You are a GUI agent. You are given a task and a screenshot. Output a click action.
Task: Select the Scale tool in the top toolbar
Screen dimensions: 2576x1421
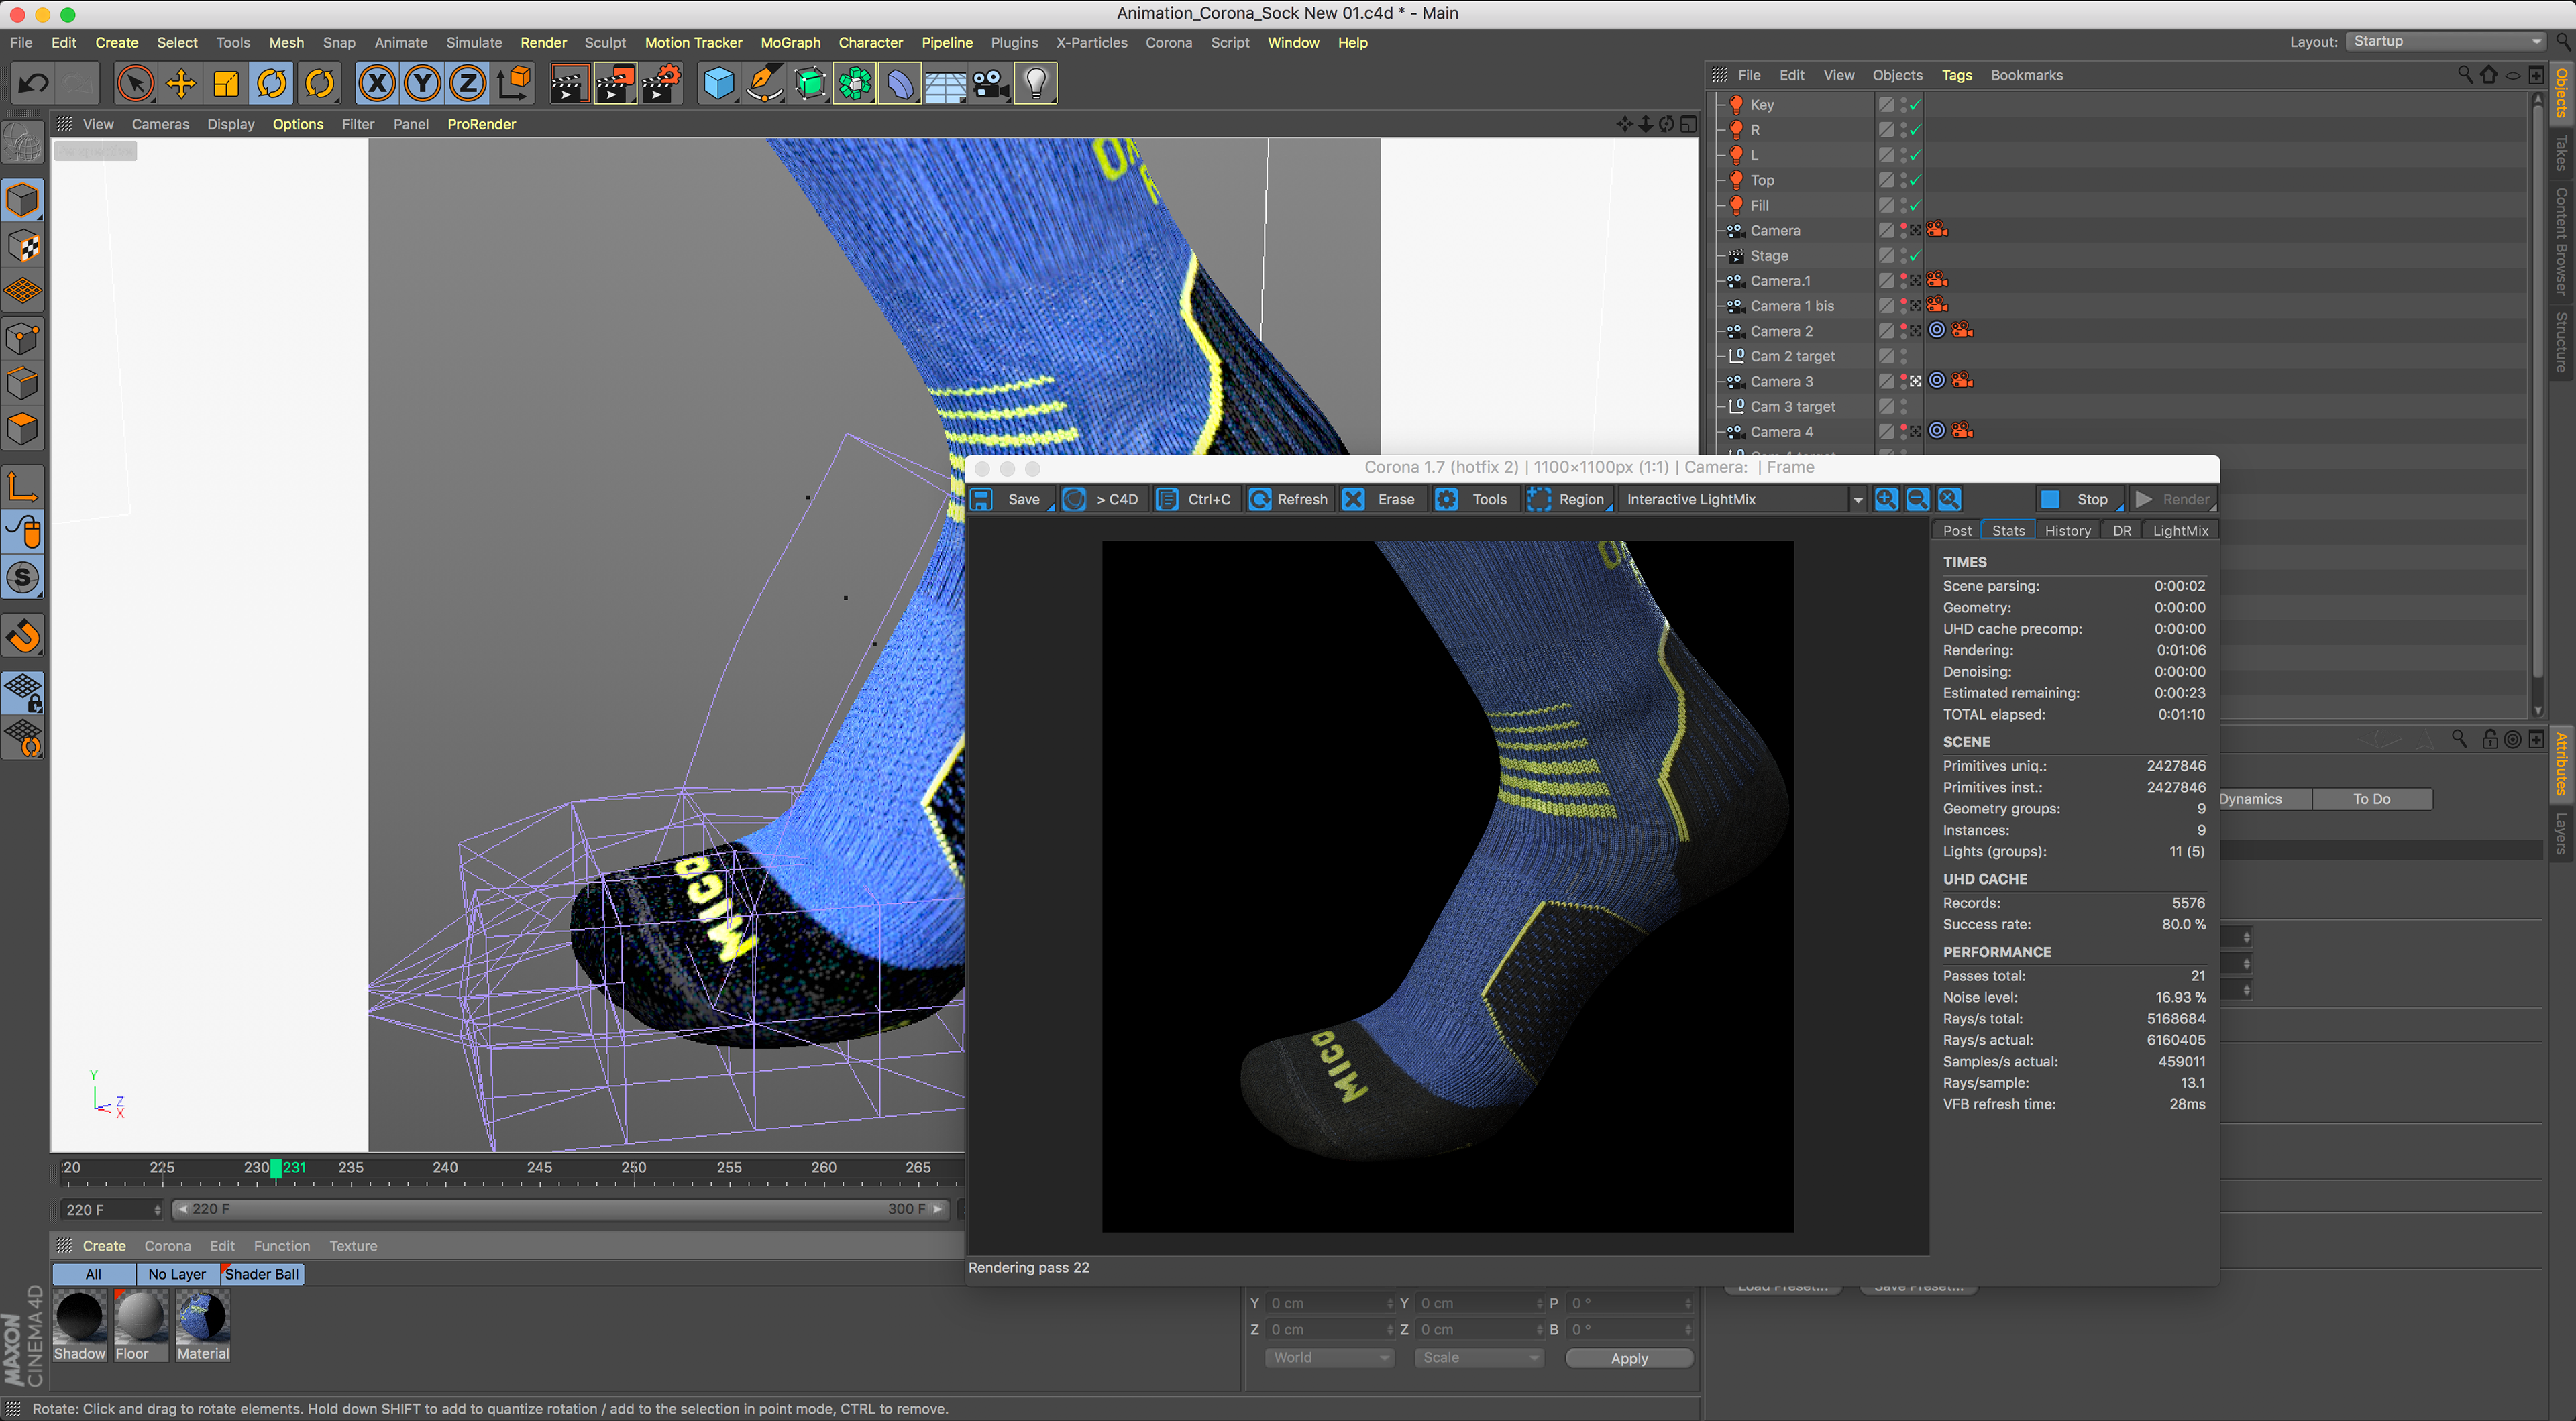point(227,84)
